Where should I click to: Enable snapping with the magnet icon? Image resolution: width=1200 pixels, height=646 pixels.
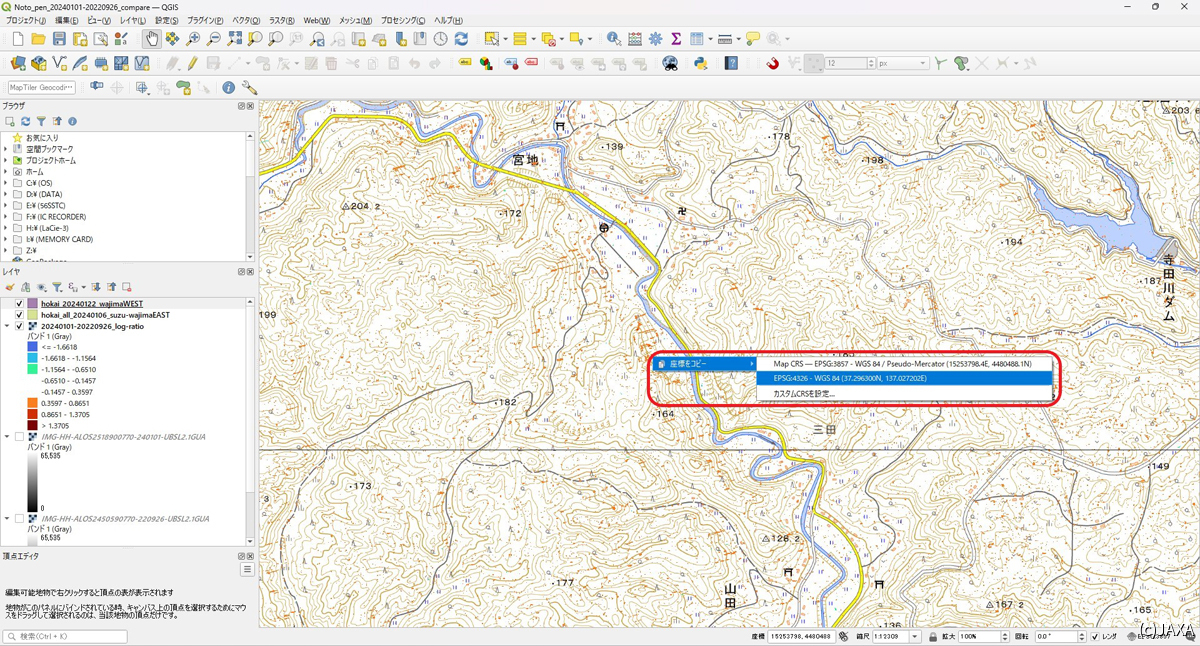pos(772,63)
